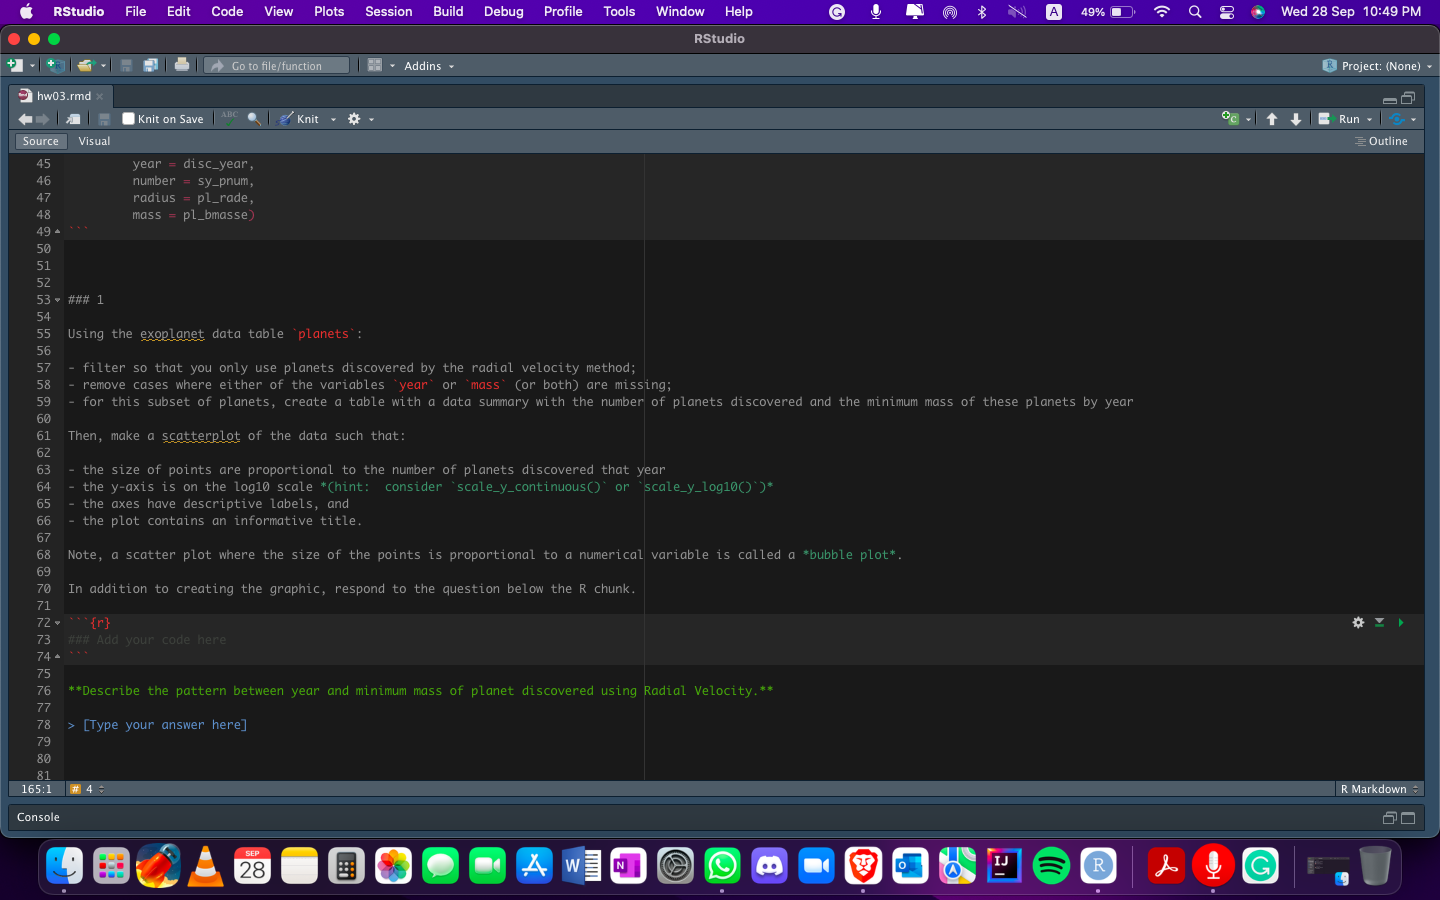
Task: Open the Plots menu
Action: coord(329,11)
